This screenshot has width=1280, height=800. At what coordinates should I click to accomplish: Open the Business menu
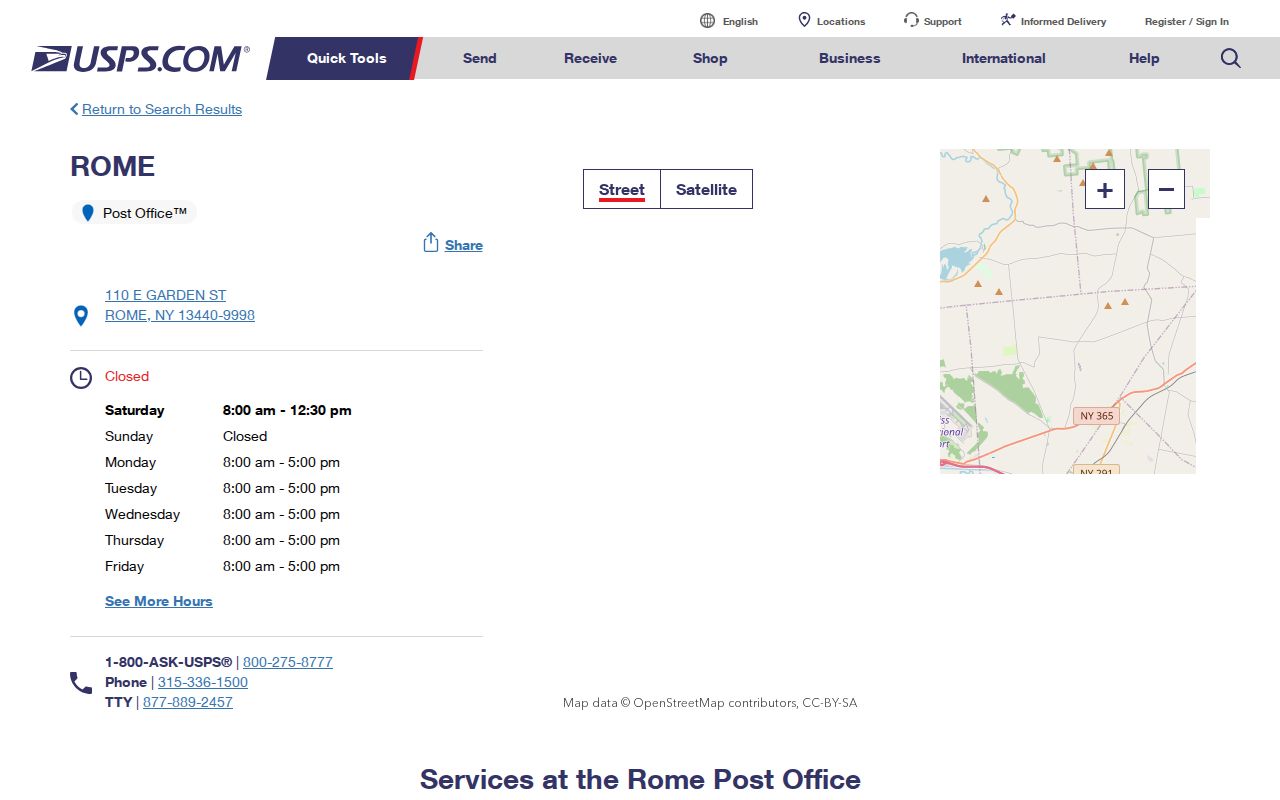[850, 58]
